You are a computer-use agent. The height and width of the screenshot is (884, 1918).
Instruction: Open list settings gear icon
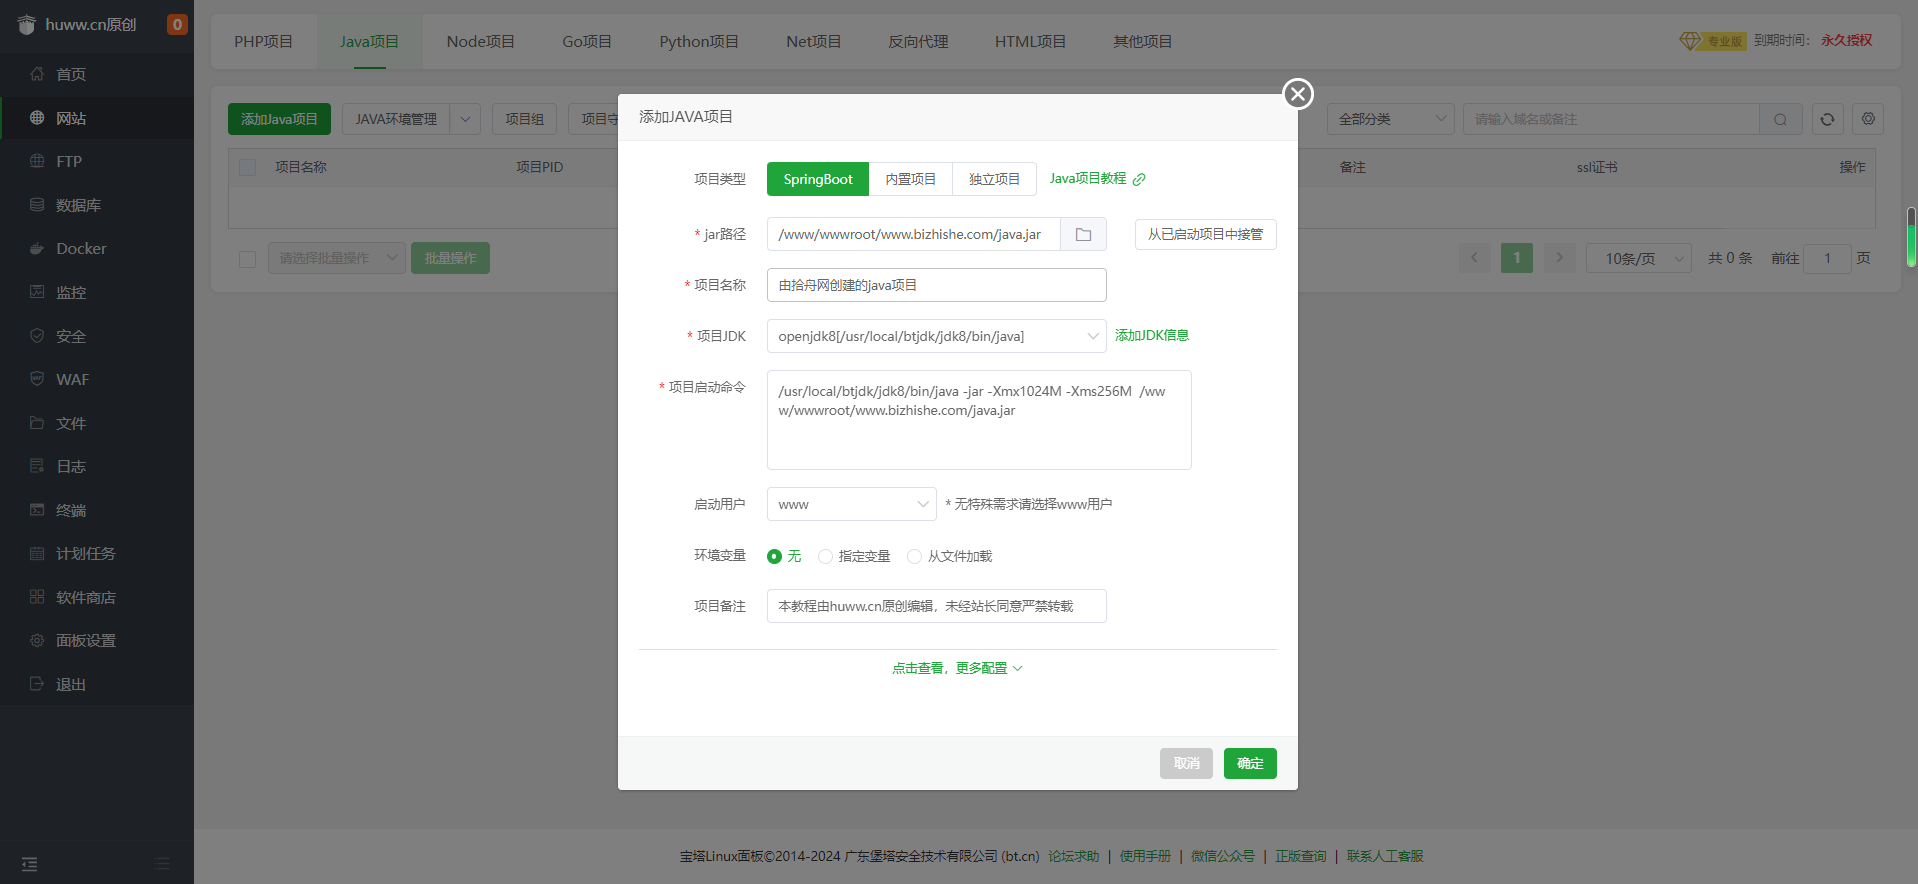coord(1868,119)
